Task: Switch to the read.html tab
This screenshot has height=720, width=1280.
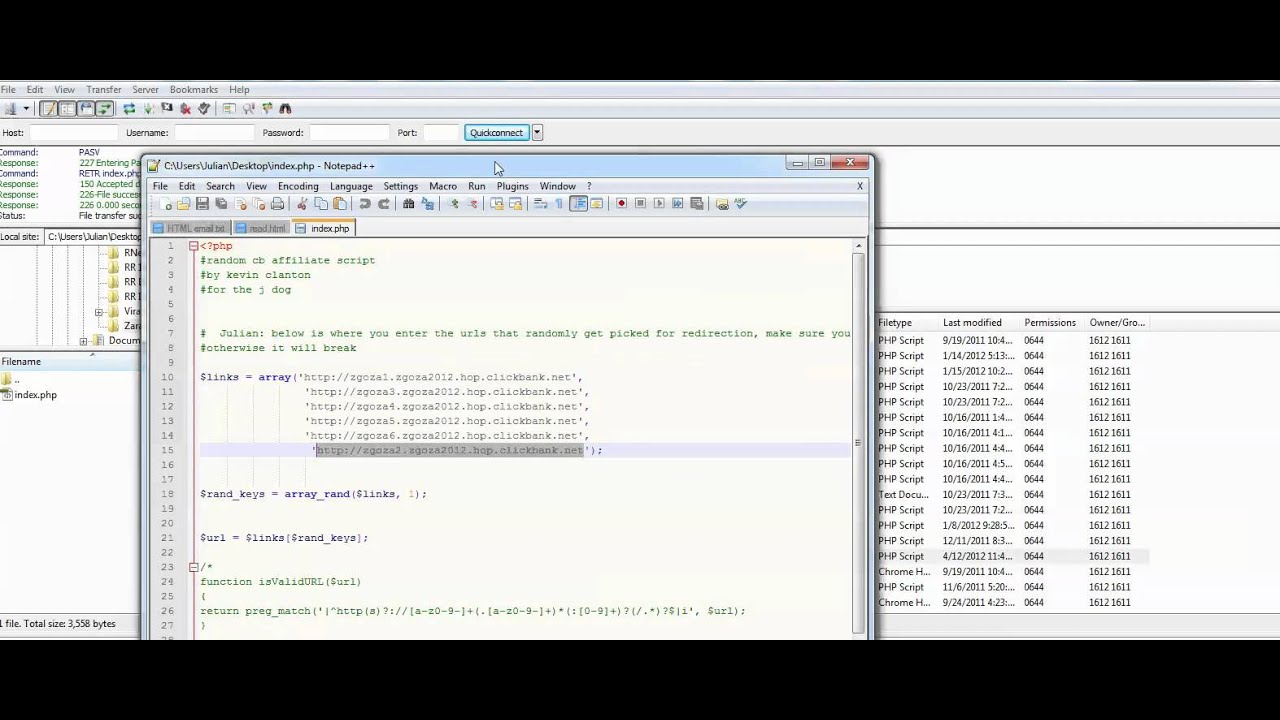Action: click(x=261, y=228)
